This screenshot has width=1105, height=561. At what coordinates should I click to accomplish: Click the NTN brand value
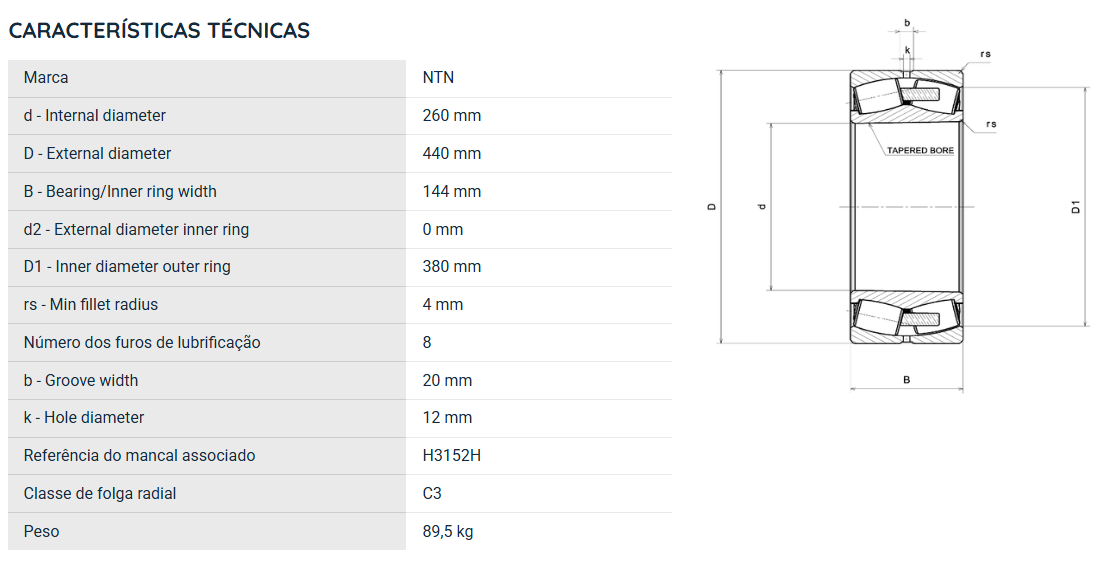[438, 78]
